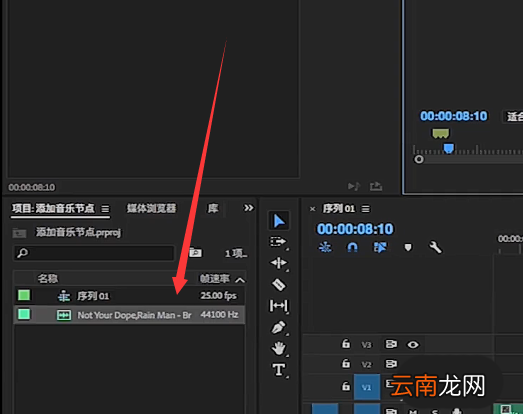Click the sort arrow beside 帧速率 column
This screenshot has width=523, height=414.
[240, 280]
